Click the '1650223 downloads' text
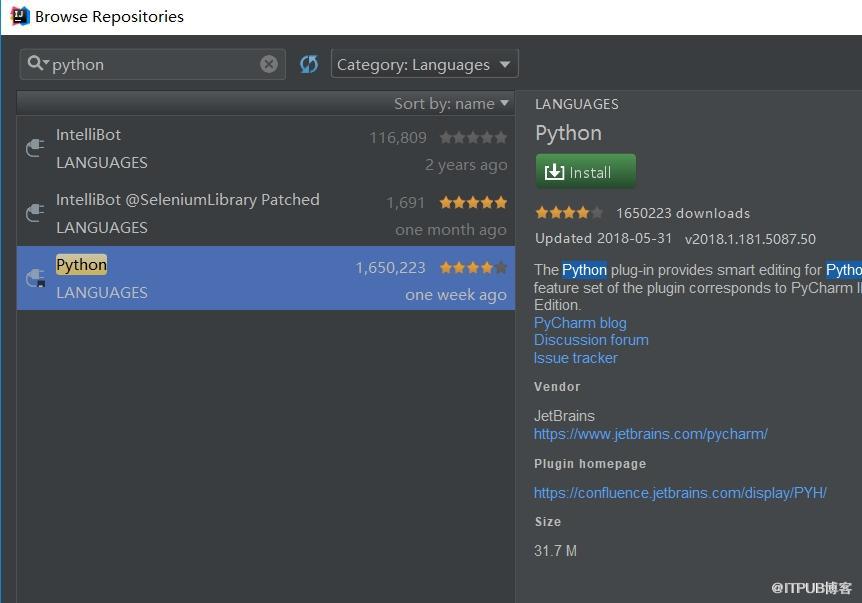Viewport: 862px width, 603px height. pos(683,213)
